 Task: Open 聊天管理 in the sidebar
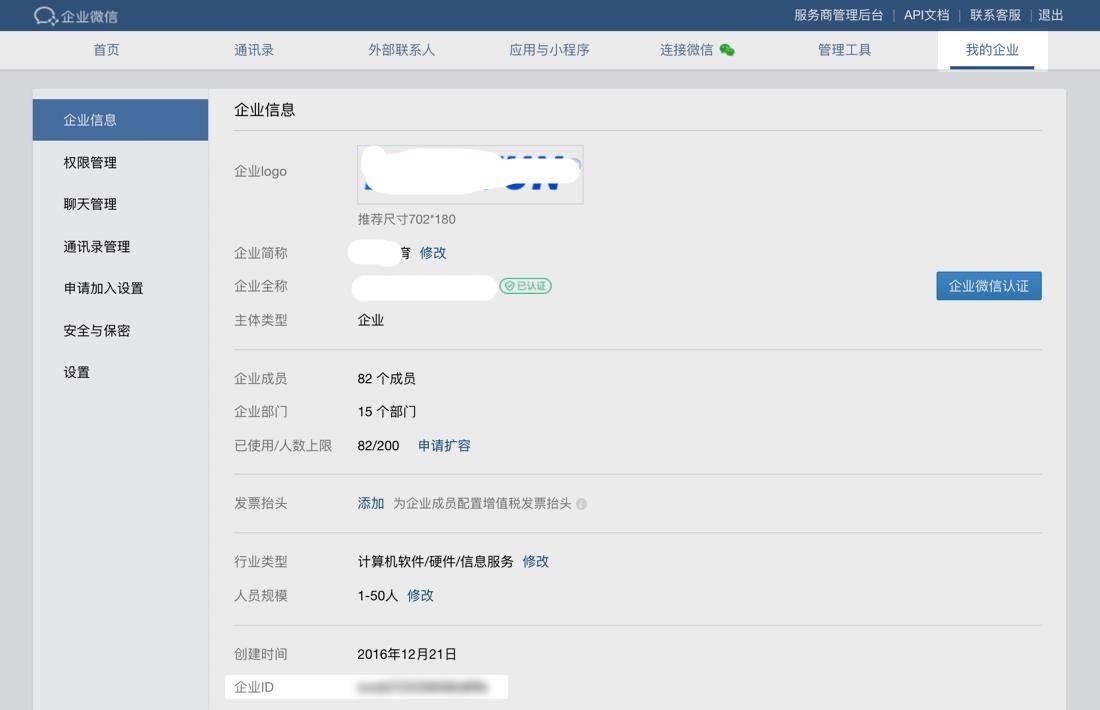pos(90,204)
